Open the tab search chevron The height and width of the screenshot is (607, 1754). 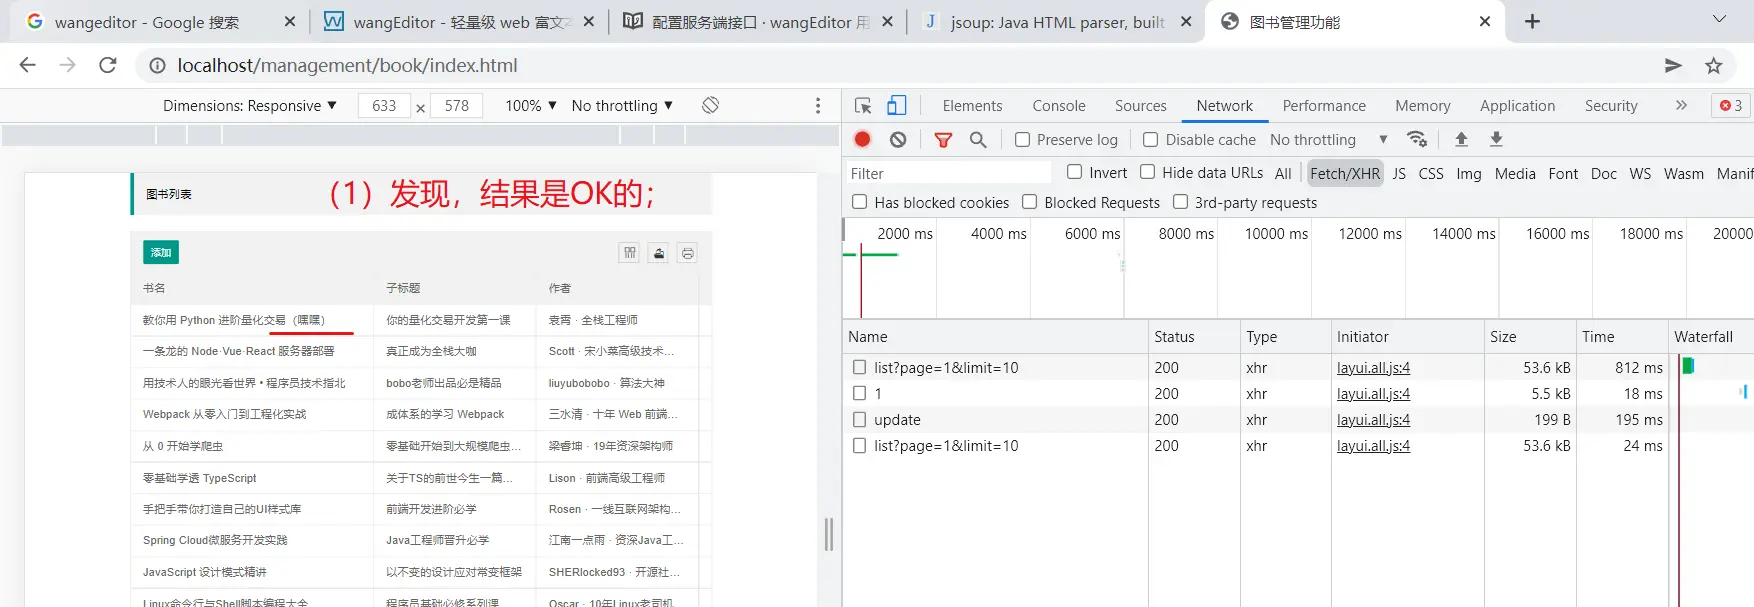[1719, 19]
